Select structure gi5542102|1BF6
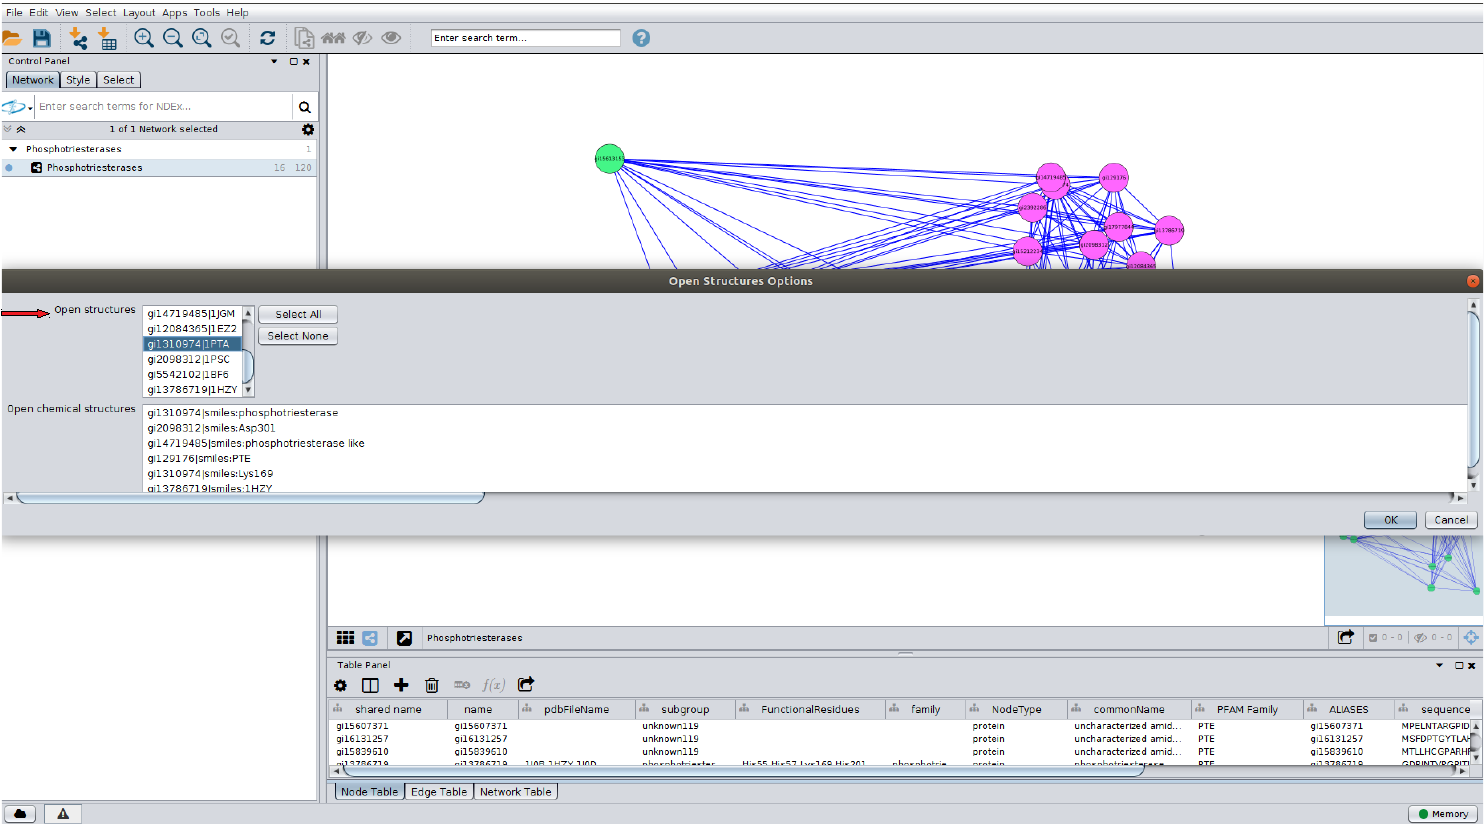 [x=193, y=374]
